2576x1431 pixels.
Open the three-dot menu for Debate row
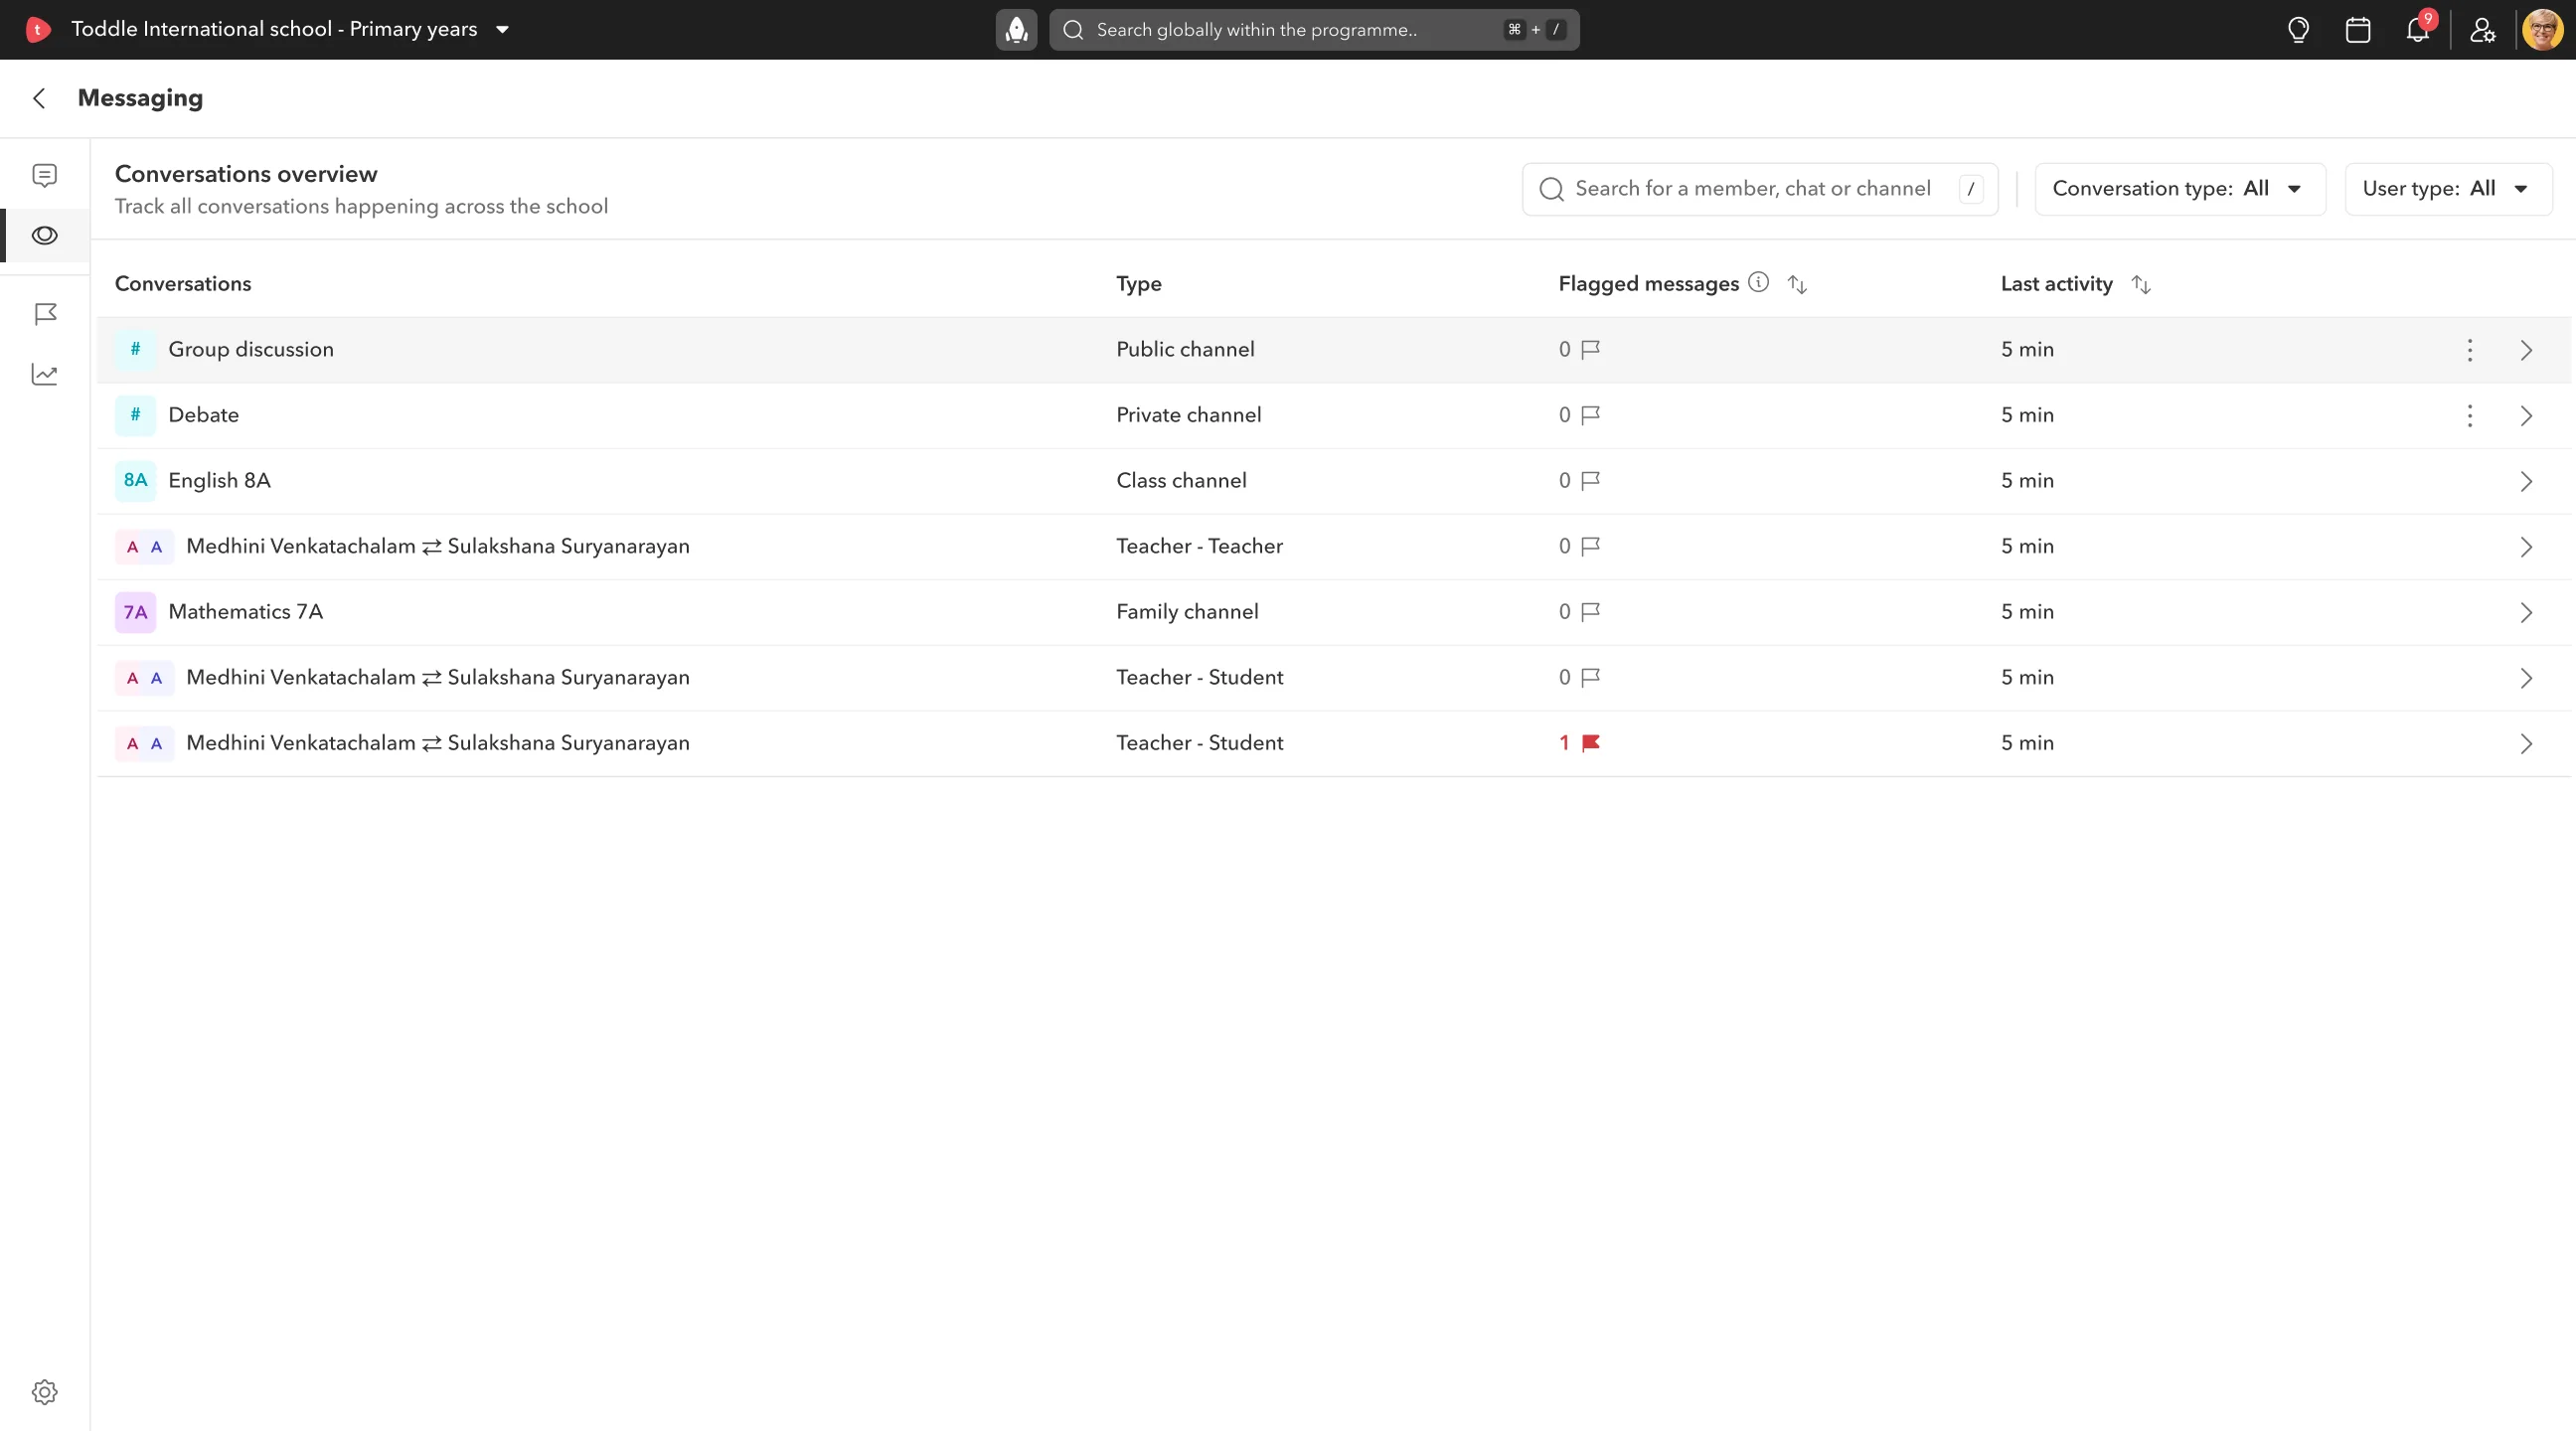pos(2470,415)
